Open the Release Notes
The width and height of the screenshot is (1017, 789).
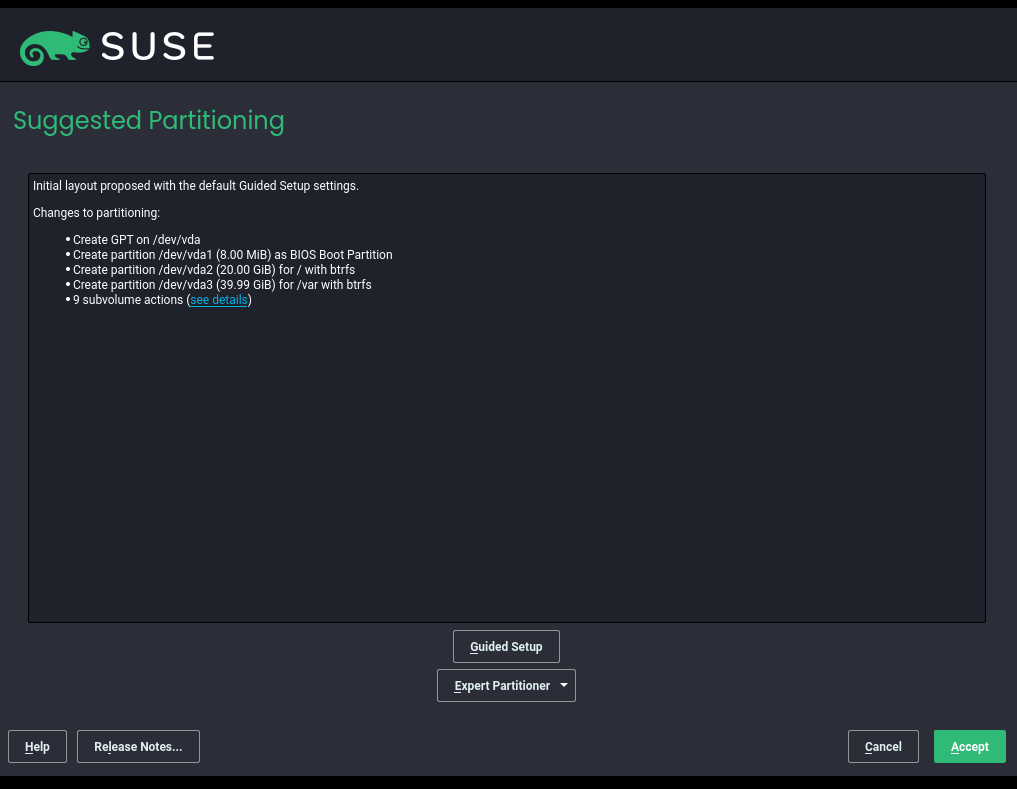click(138, 746)
